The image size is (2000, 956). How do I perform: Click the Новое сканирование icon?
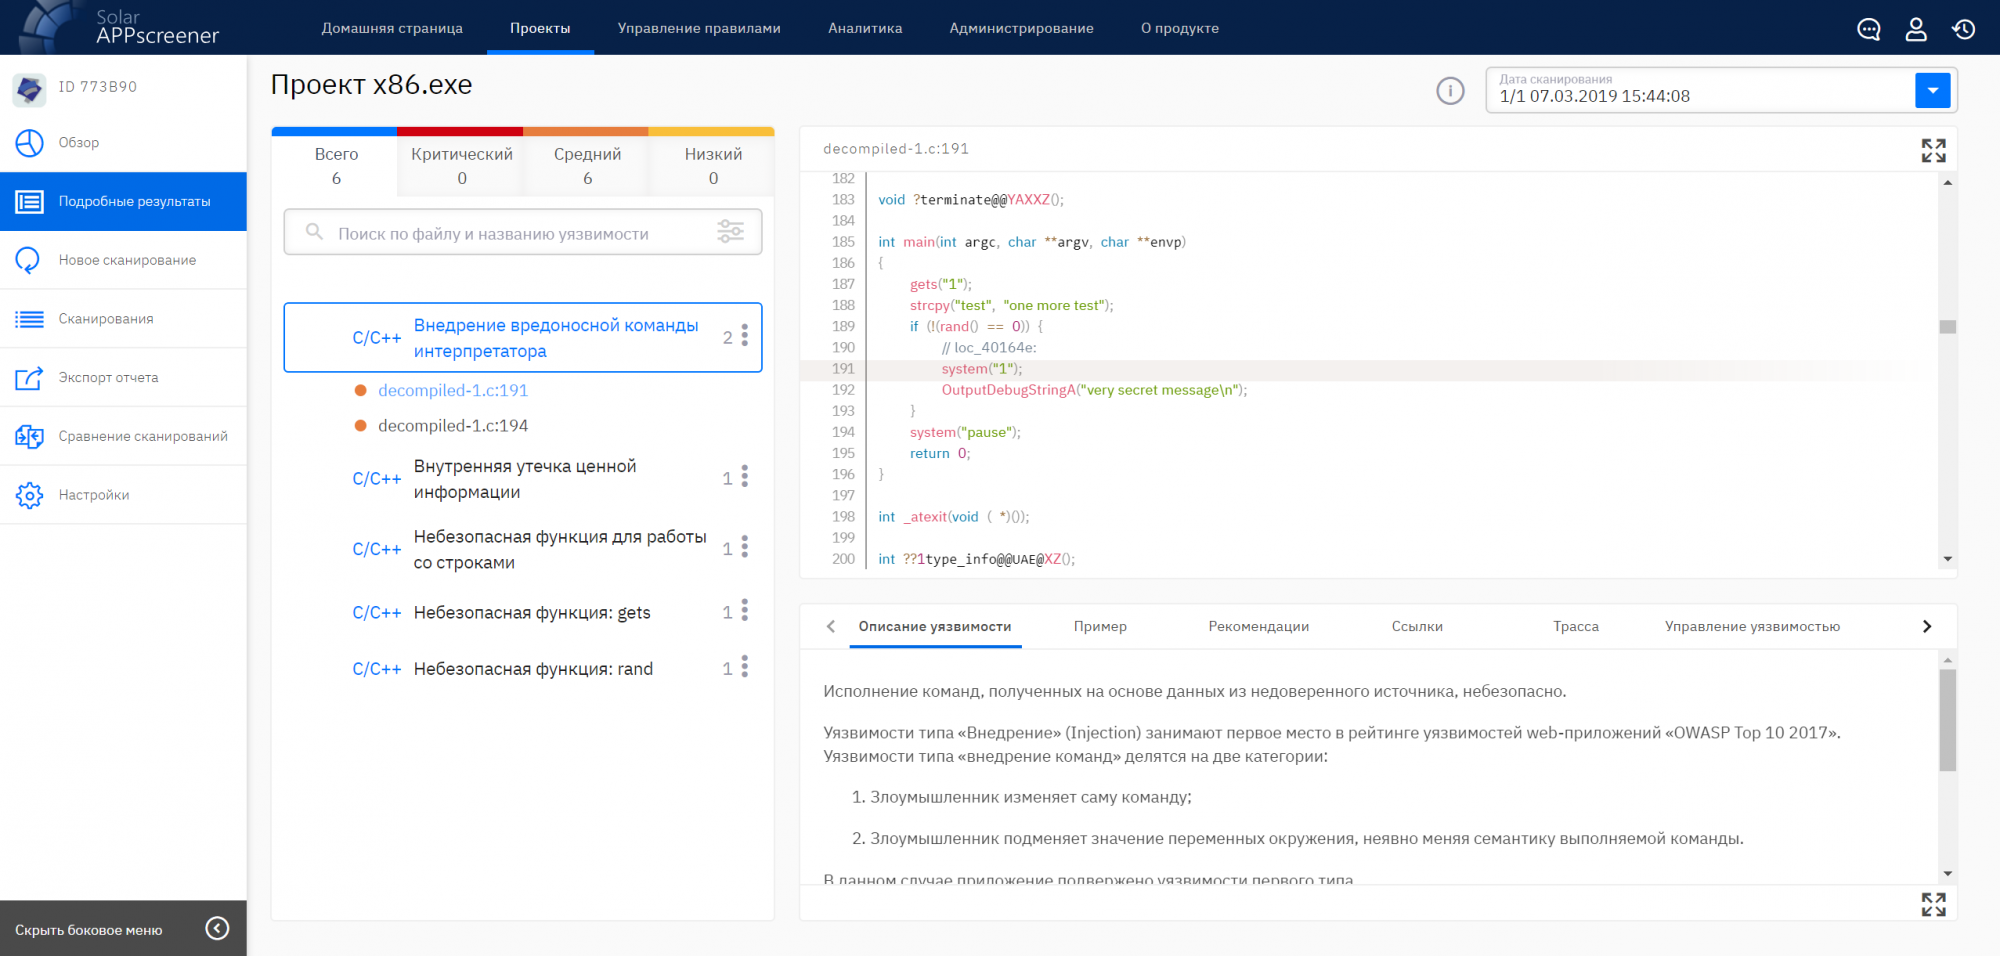pyautogui.click(x=29, y=260)
